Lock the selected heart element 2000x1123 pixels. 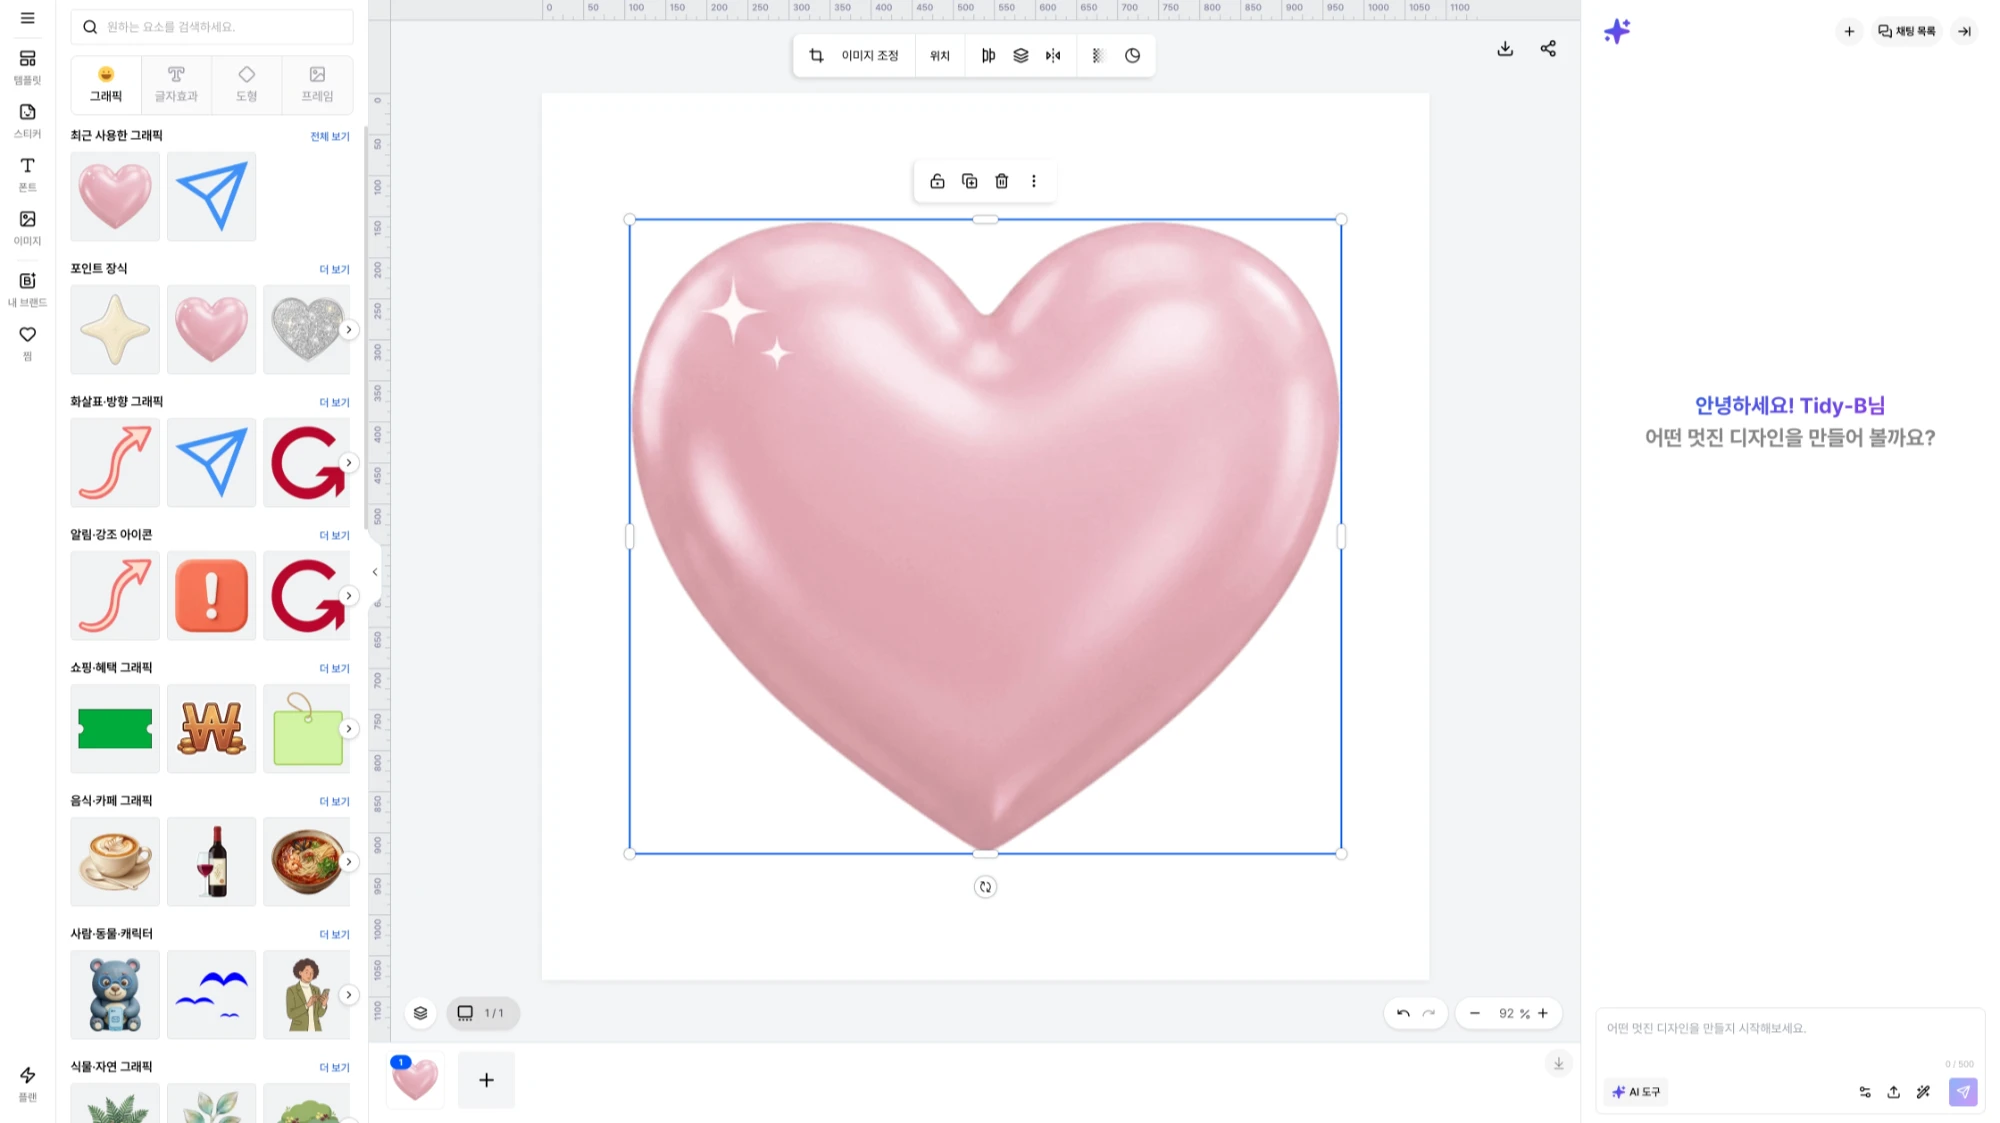coord(937,181)
